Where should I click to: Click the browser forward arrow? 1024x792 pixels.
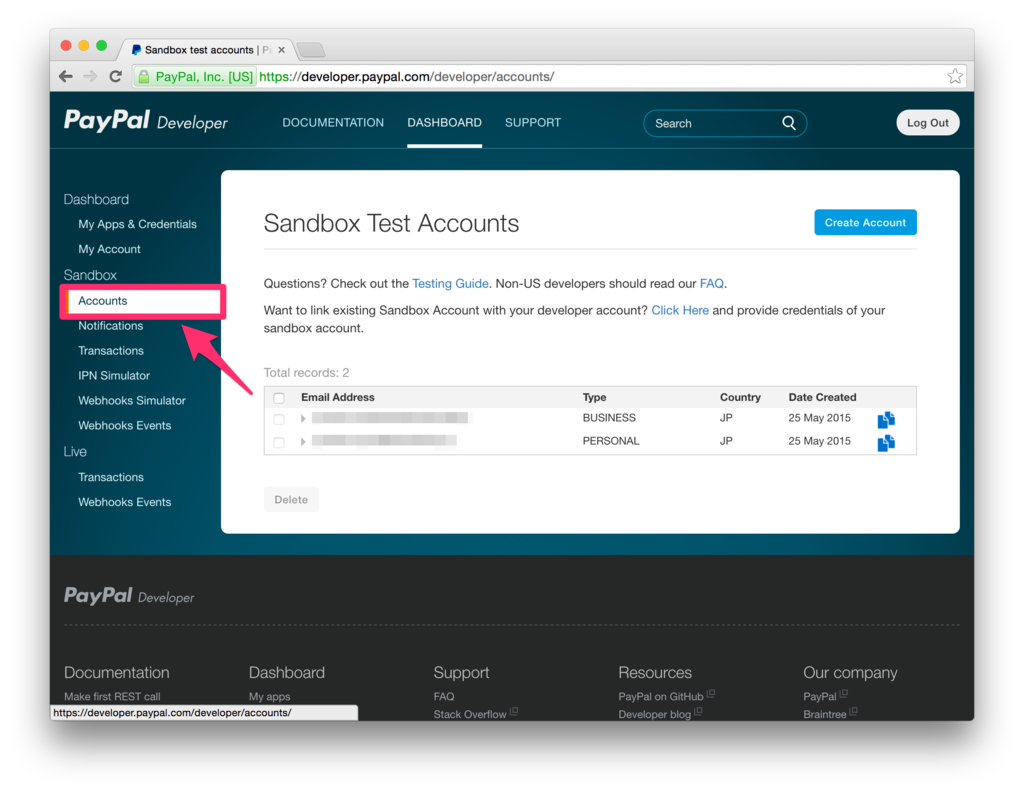[x=90, y=76]
